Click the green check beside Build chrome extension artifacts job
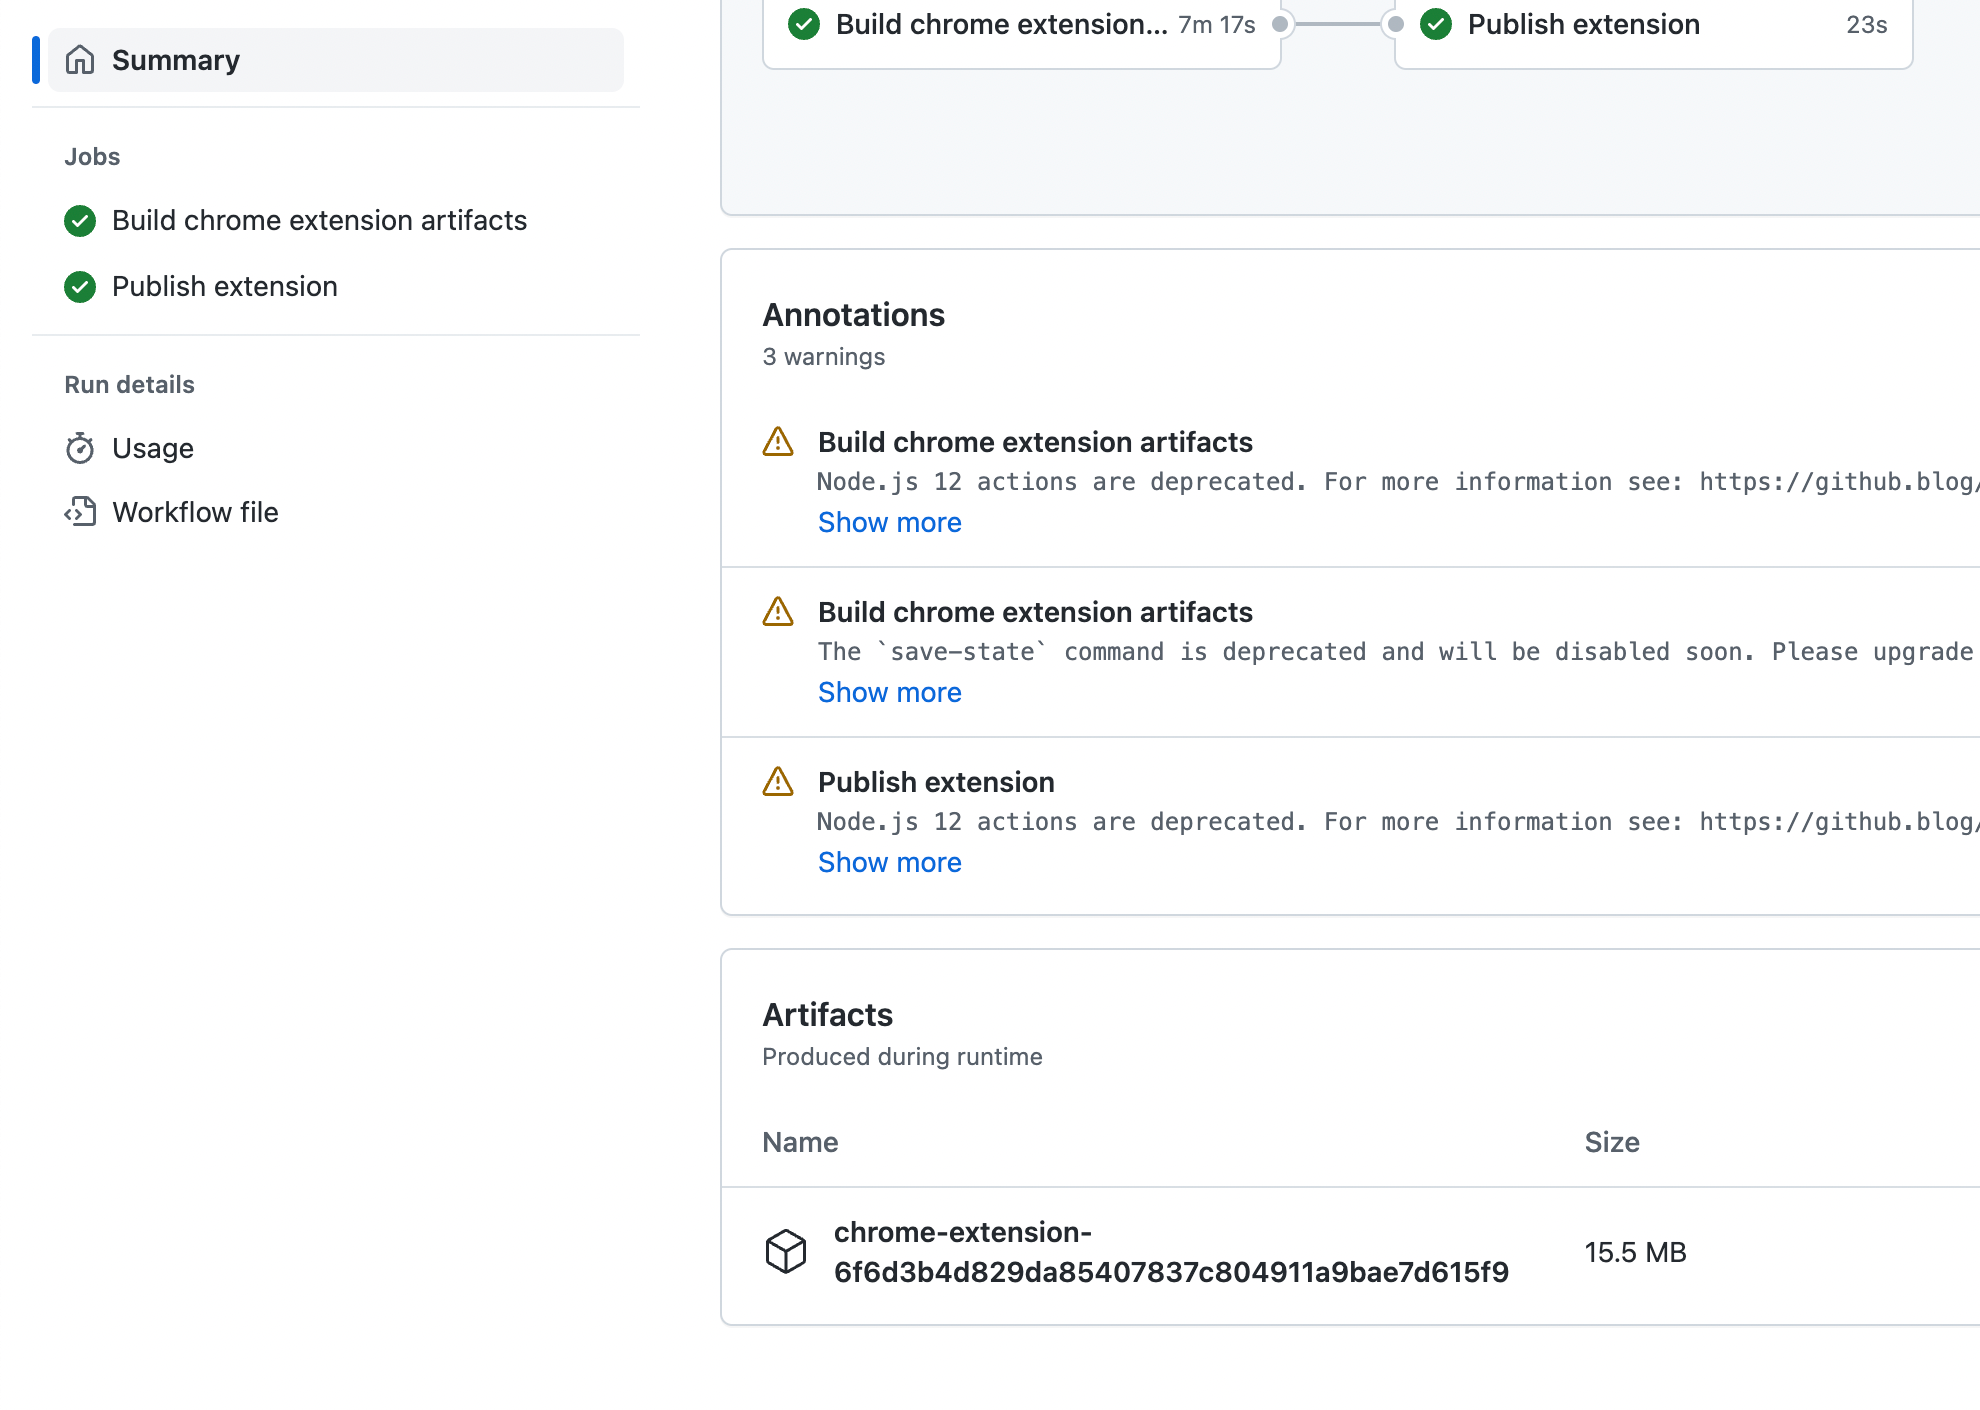The width and height of the screenshot is (1980, 1410). 80,221
